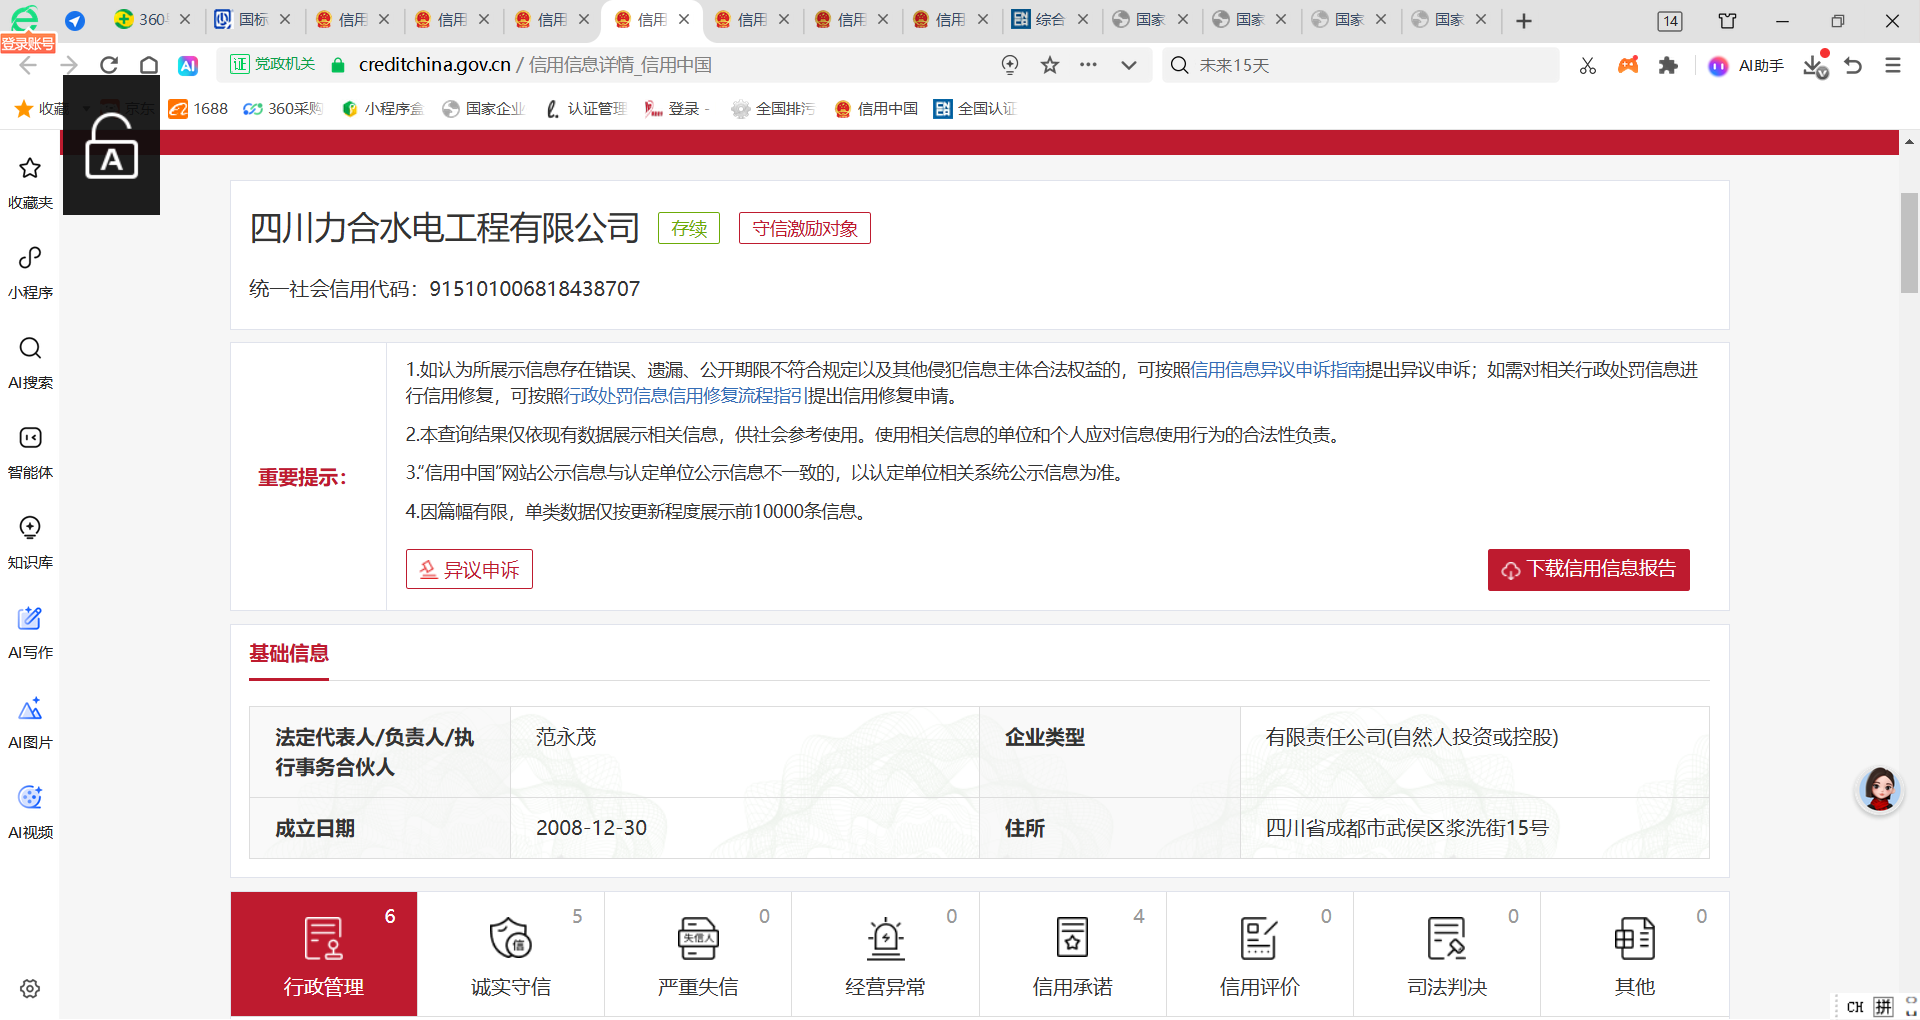This screenshot has height=1020, width=1920.
Task: Click the page vertical scrollbar thumb
Action: point(1909,243)
